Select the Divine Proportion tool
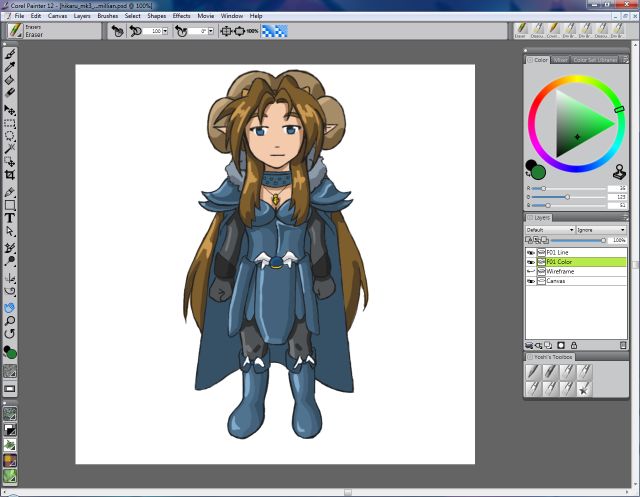This screenshot has height=497, width=640. (x=10, y=291)
